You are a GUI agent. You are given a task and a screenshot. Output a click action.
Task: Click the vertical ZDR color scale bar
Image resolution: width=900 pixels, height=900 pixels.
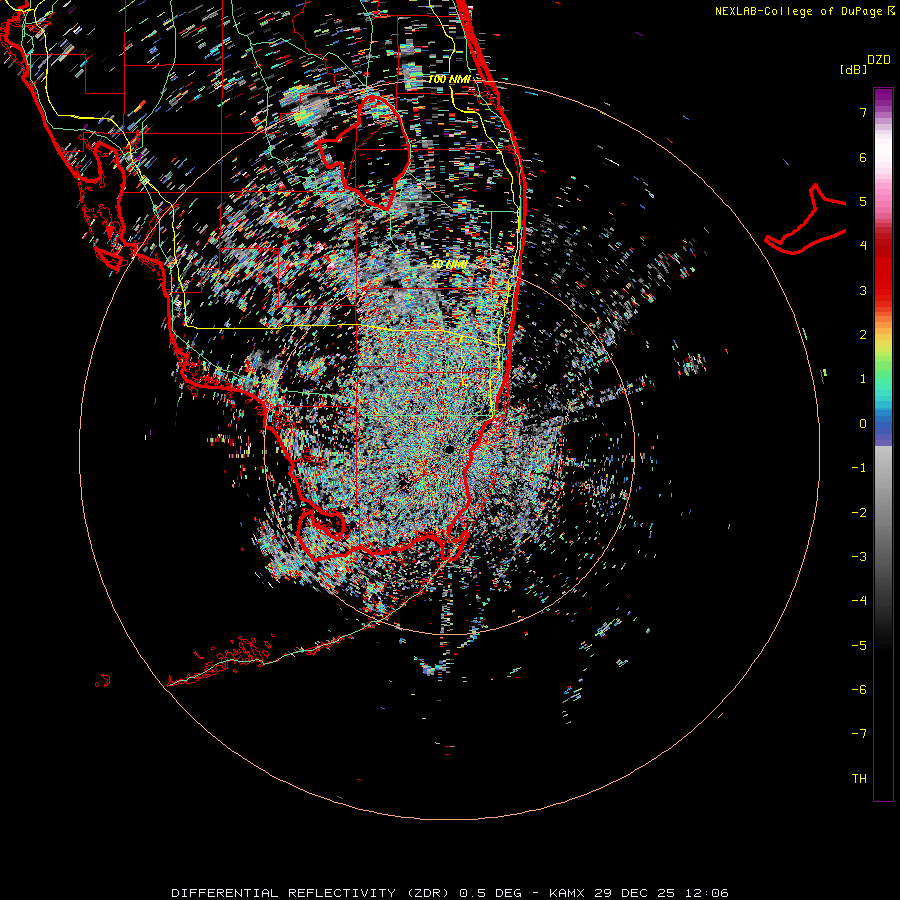[x=883, y=444]
